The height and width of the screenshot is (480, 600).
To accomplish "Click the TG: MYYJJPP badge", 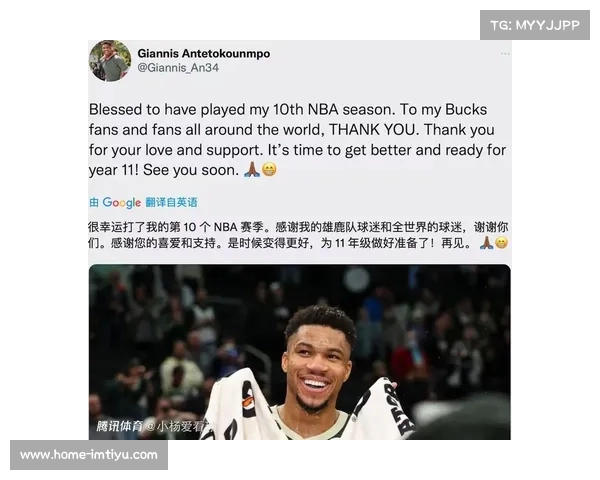I will pyautogui.click(x=535, y=25).
